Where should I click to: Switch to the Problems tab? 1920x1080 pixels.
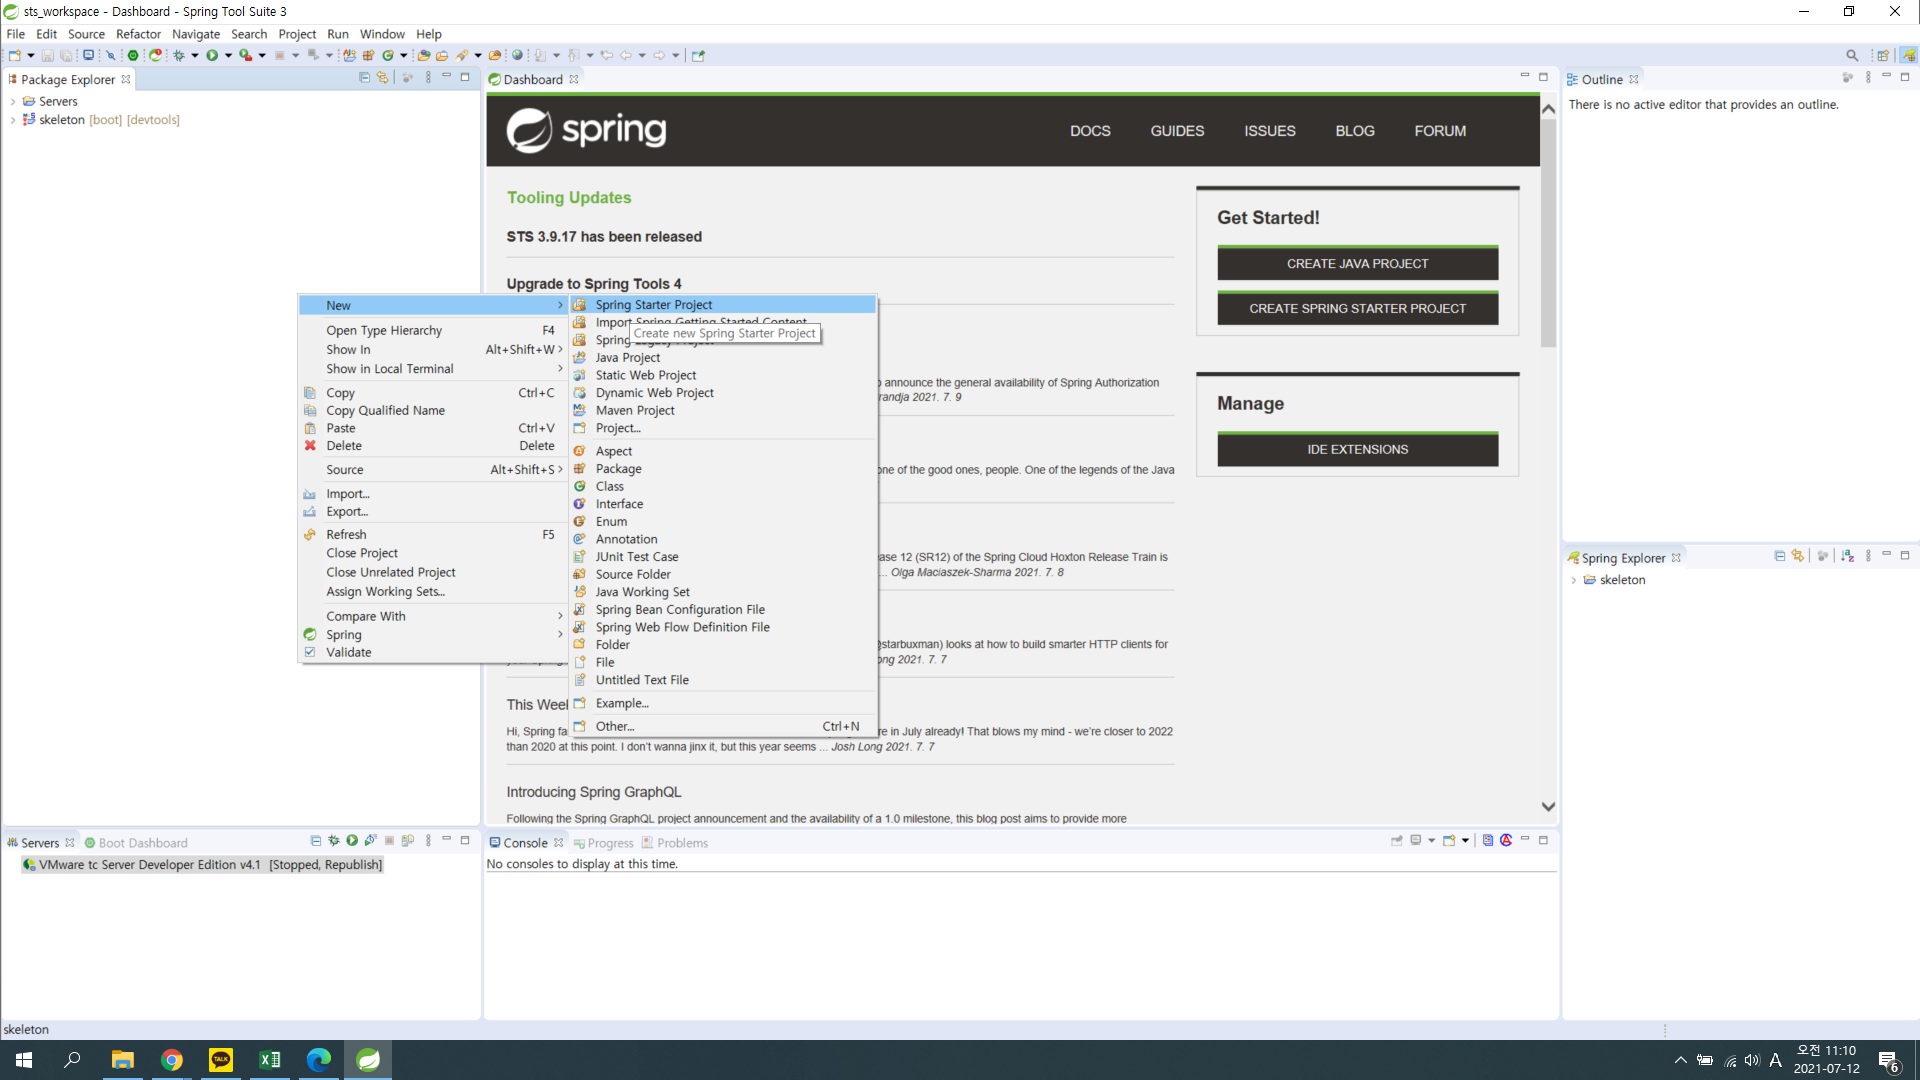(682, 843)
